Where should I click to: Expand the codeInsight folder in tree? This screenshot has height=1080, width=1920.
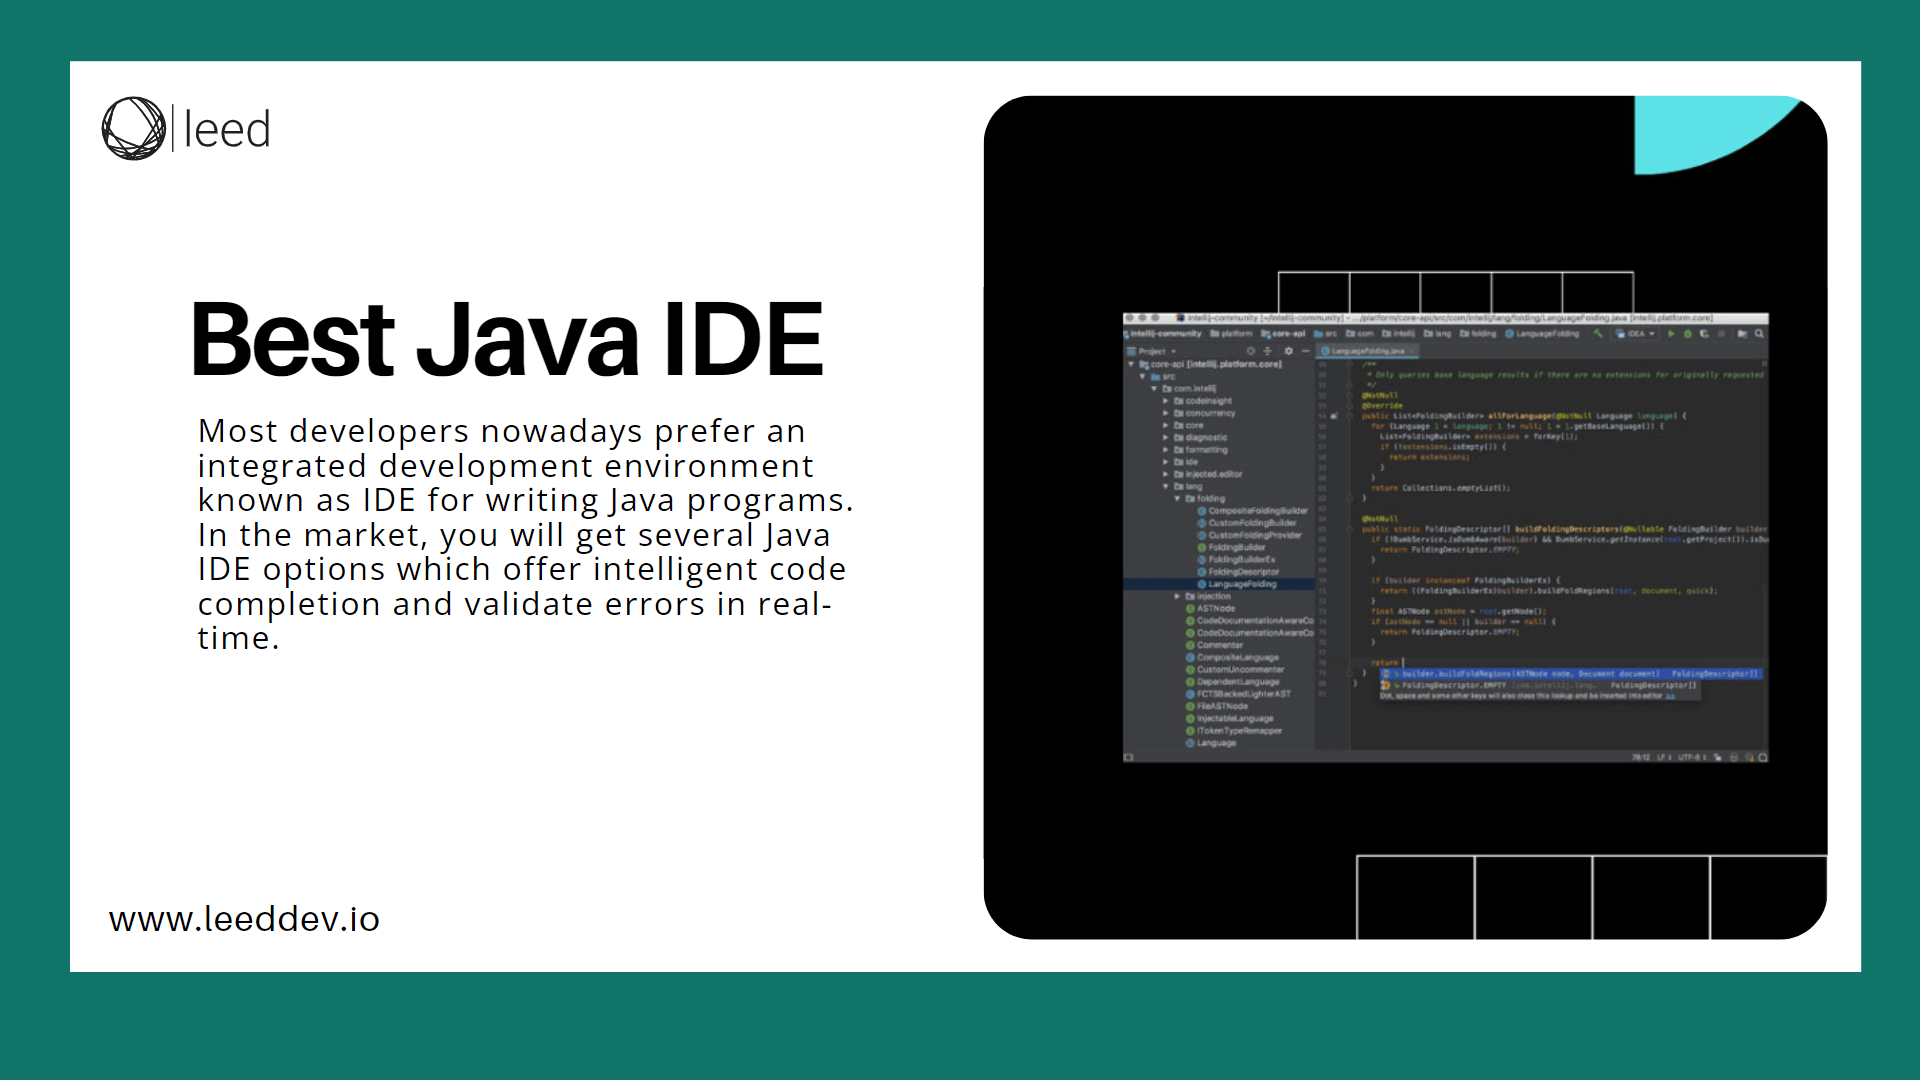tap(1166, 401)
